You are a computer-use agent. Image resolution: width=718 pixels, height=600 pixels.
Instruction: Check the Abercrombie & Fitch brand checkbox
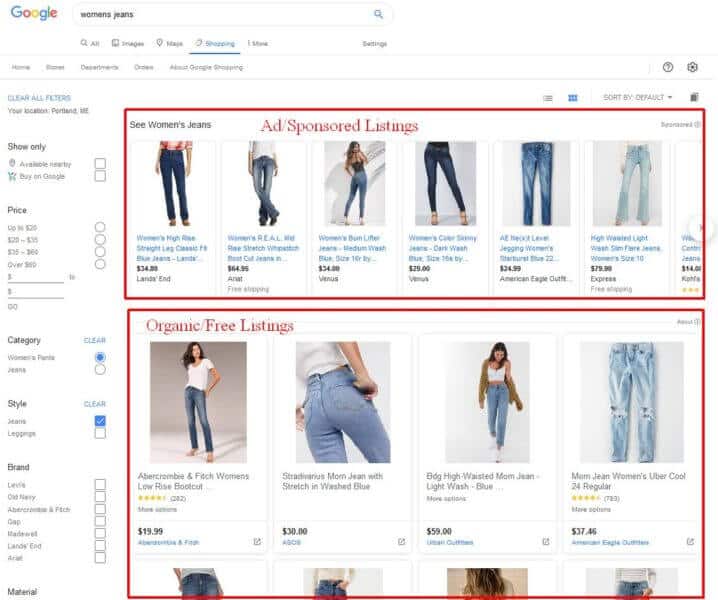100,509
